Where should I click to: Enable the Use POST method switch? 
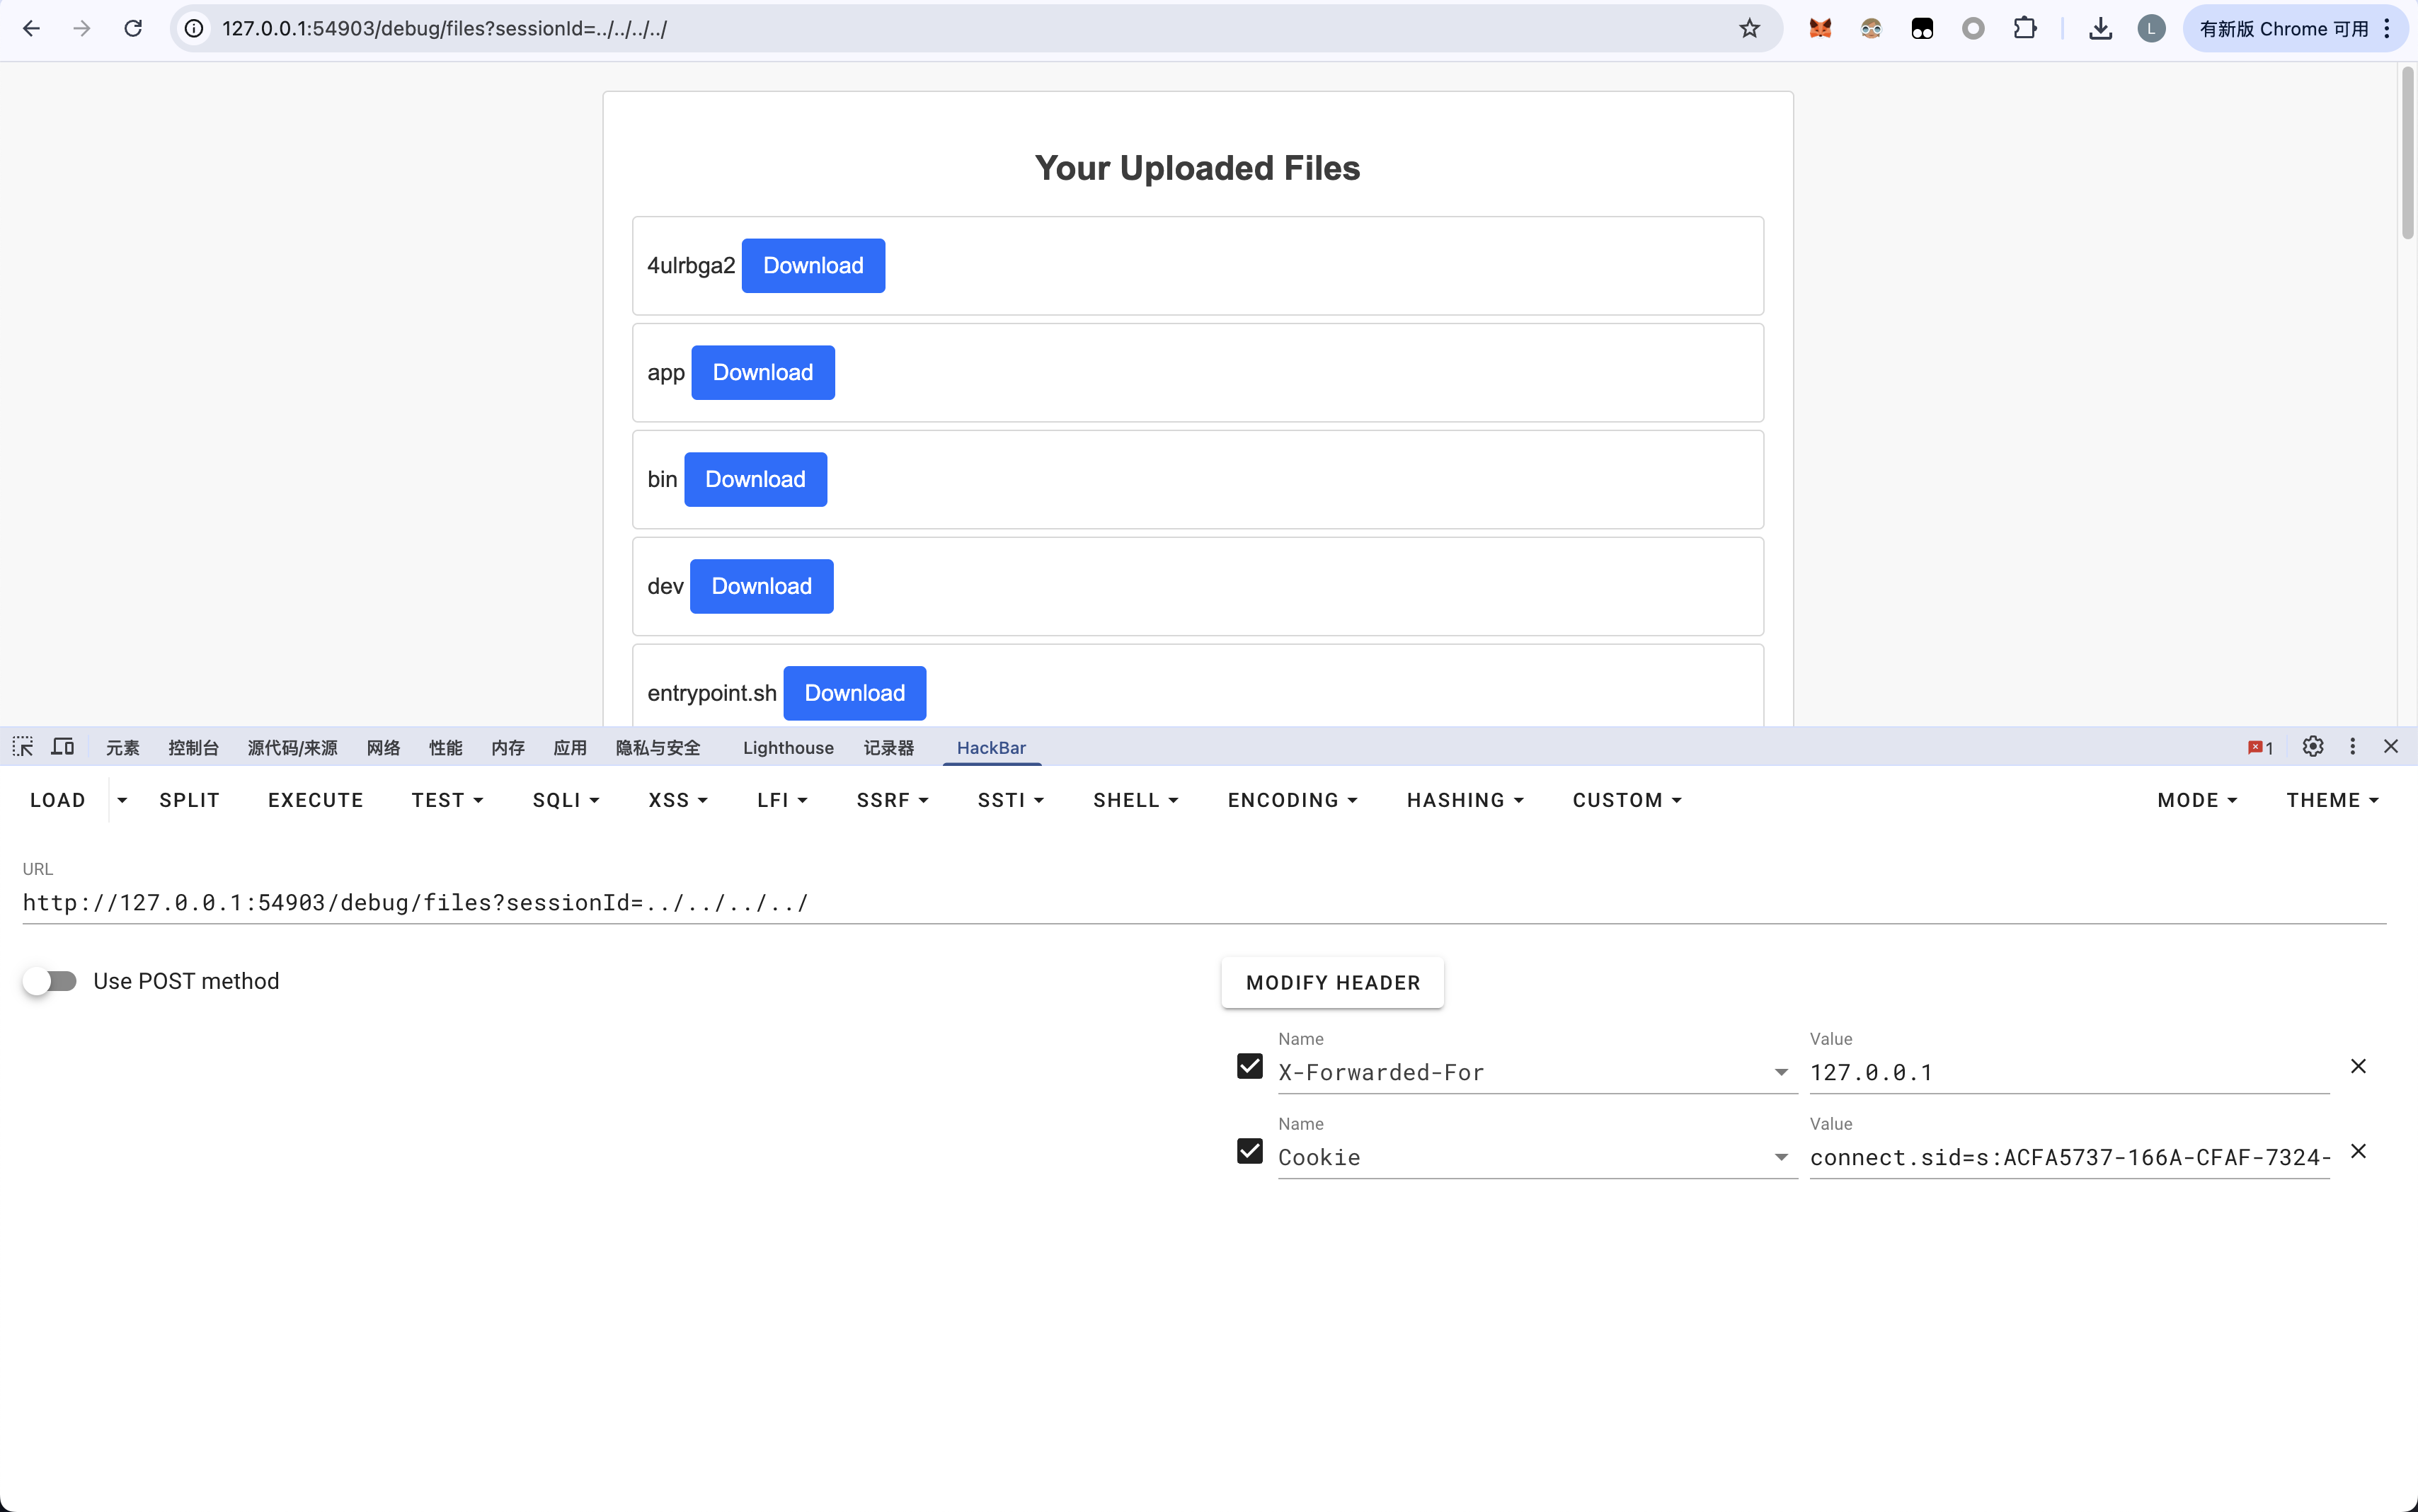coord(50,981)
